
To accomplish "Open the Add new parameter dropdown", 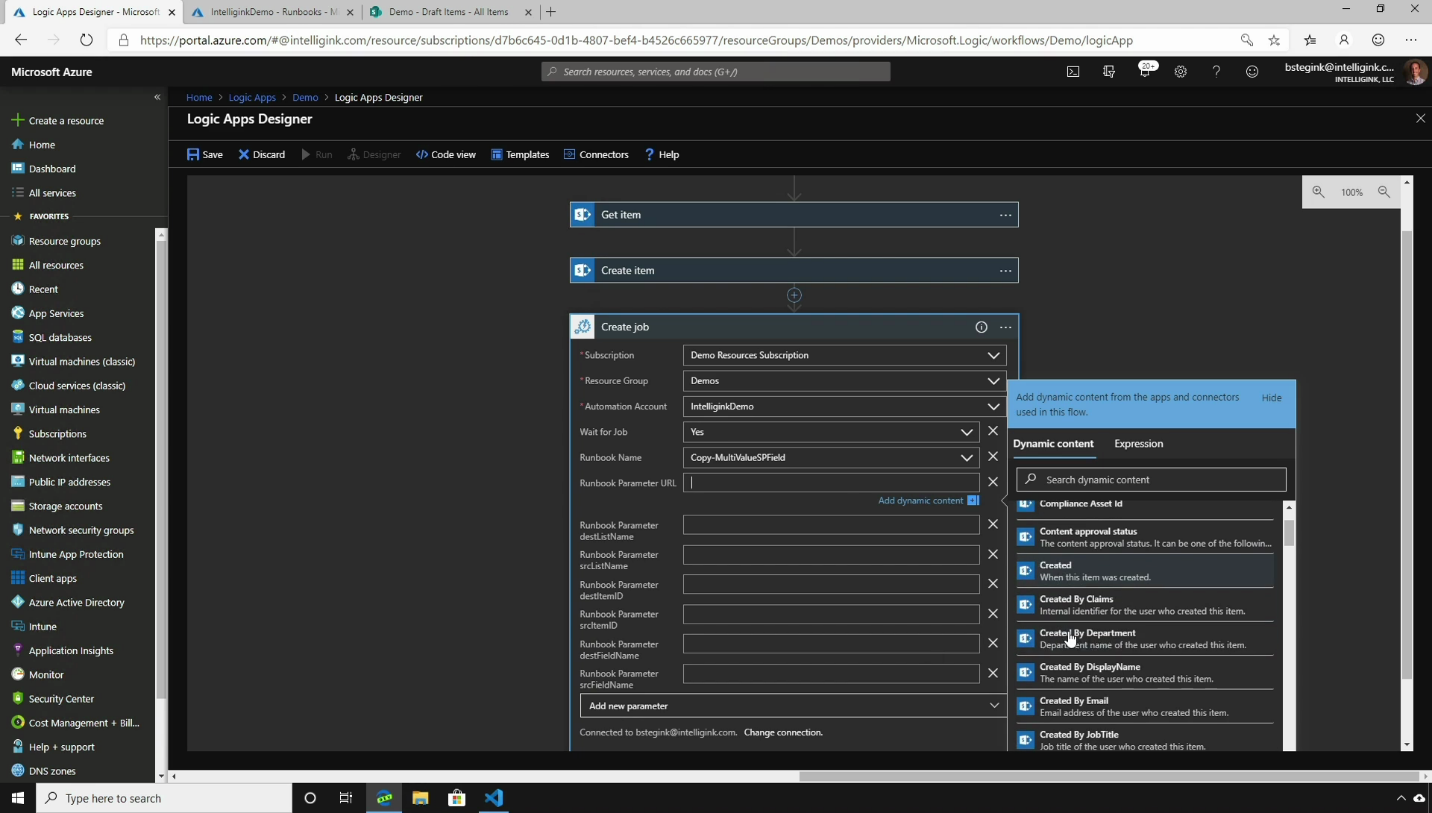I will (x=793, y=706).
